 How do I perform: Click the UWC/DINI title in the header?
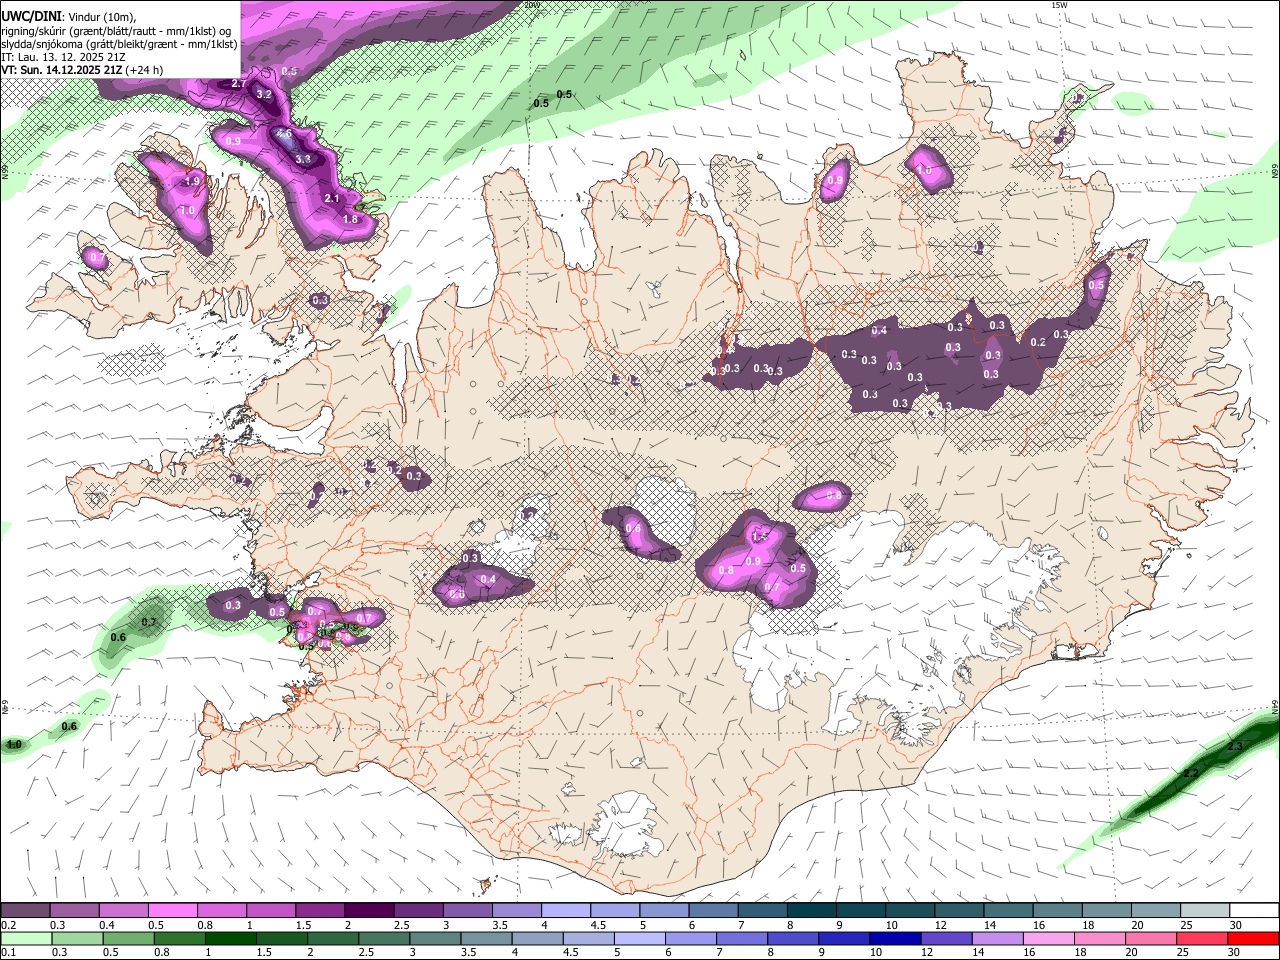click(31, 16)
